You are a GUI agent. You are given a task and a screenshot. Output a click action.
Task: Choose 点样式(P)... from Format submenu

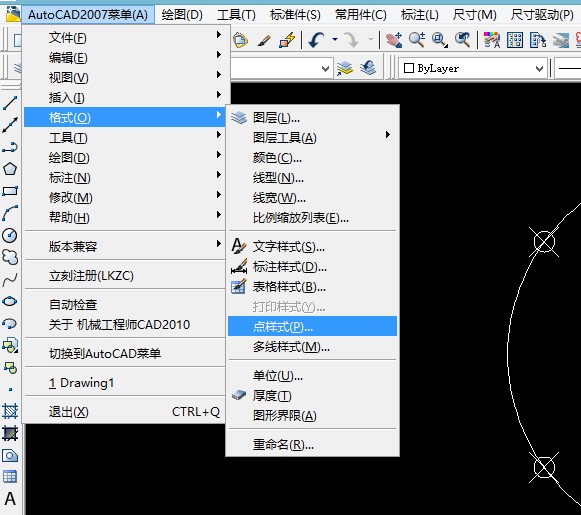pyautogui.click(x=313, y=326)
